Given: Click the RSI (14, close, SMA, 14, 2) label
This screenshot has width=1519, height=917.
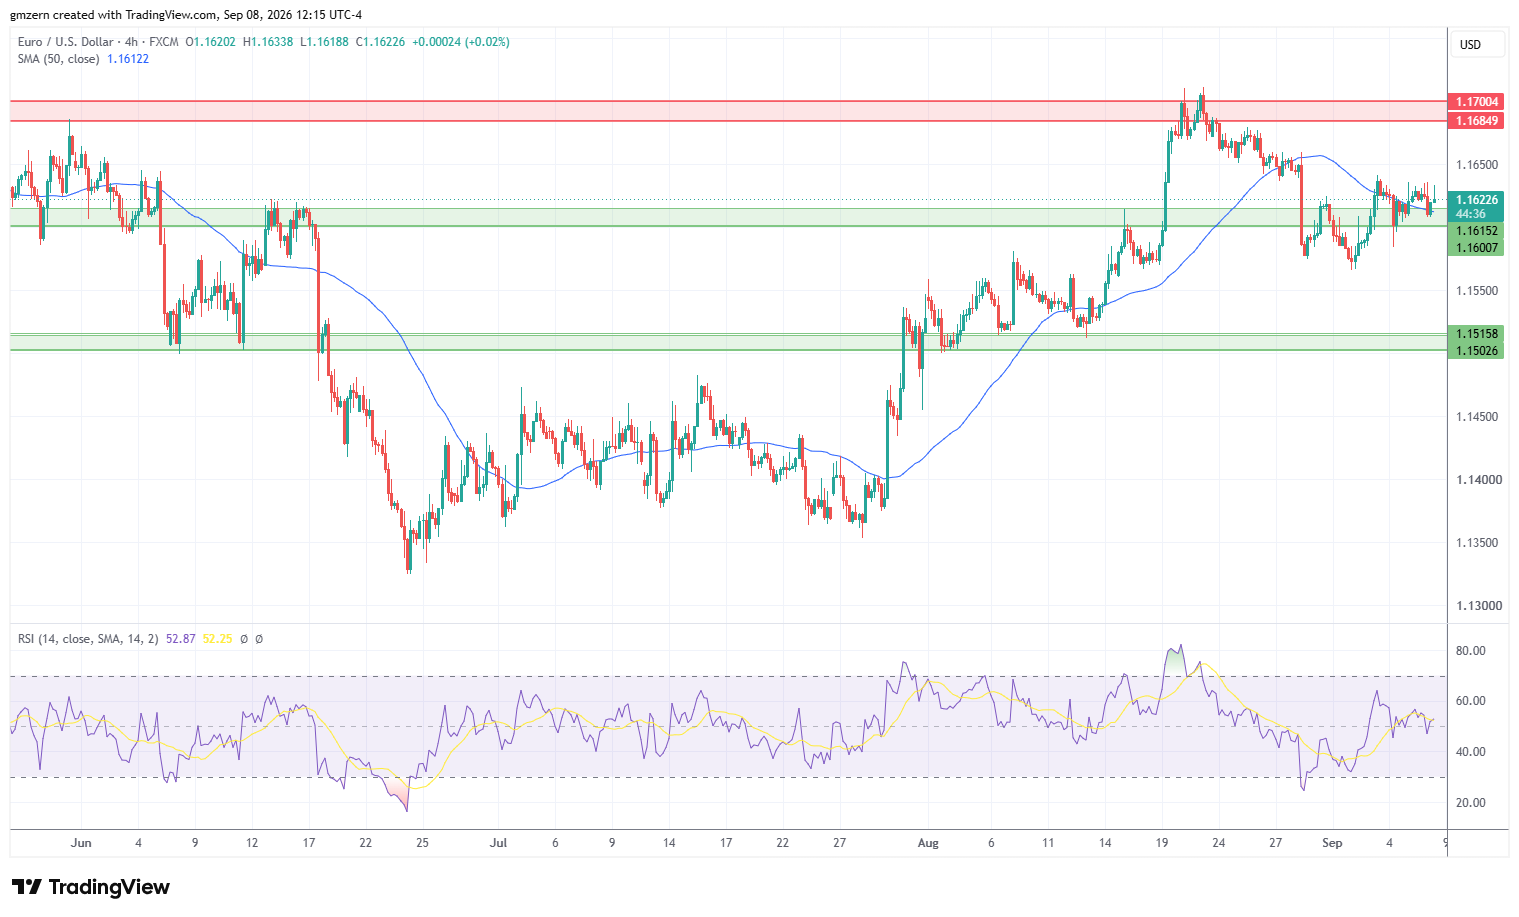Looking at the screenshot, I should pyautogui.click(x=88, y=639).
